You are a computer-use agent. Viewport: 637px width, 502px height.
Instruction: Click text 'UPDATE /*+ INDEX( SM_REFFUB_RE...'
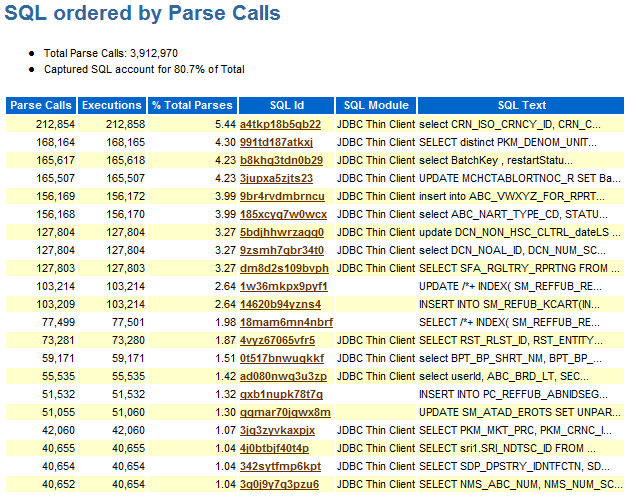pyautogui.click(x=510, y=286)
